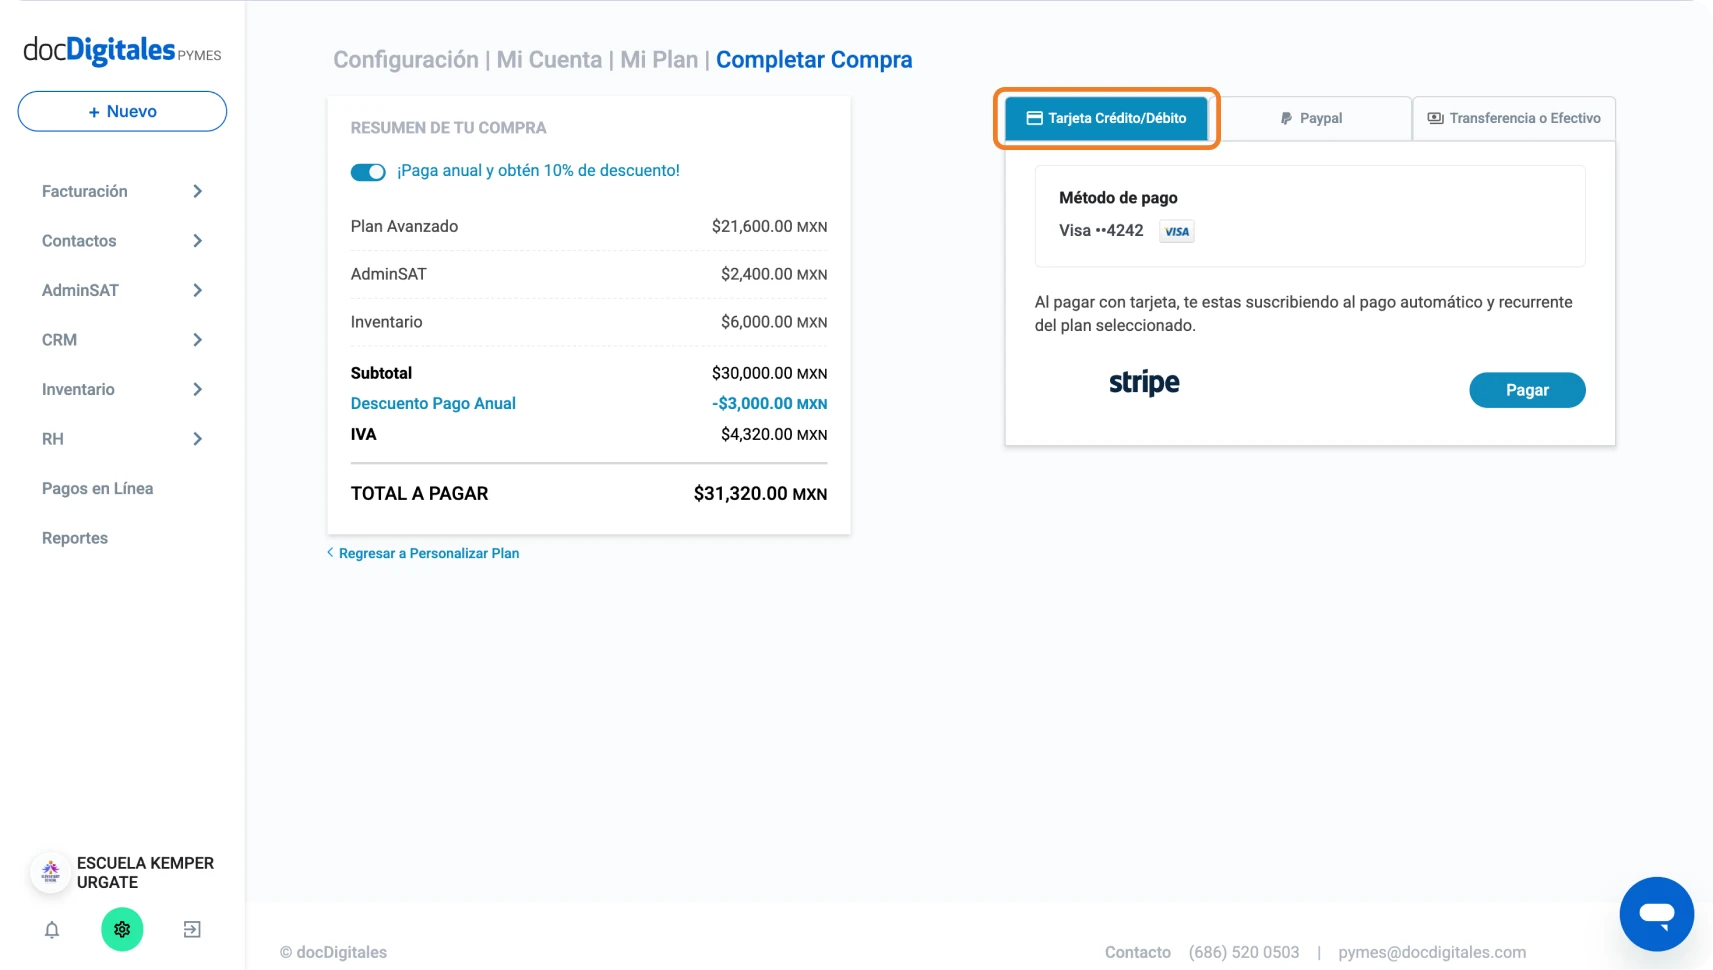Click the Visa card logo

click(x=1177, y=231)
